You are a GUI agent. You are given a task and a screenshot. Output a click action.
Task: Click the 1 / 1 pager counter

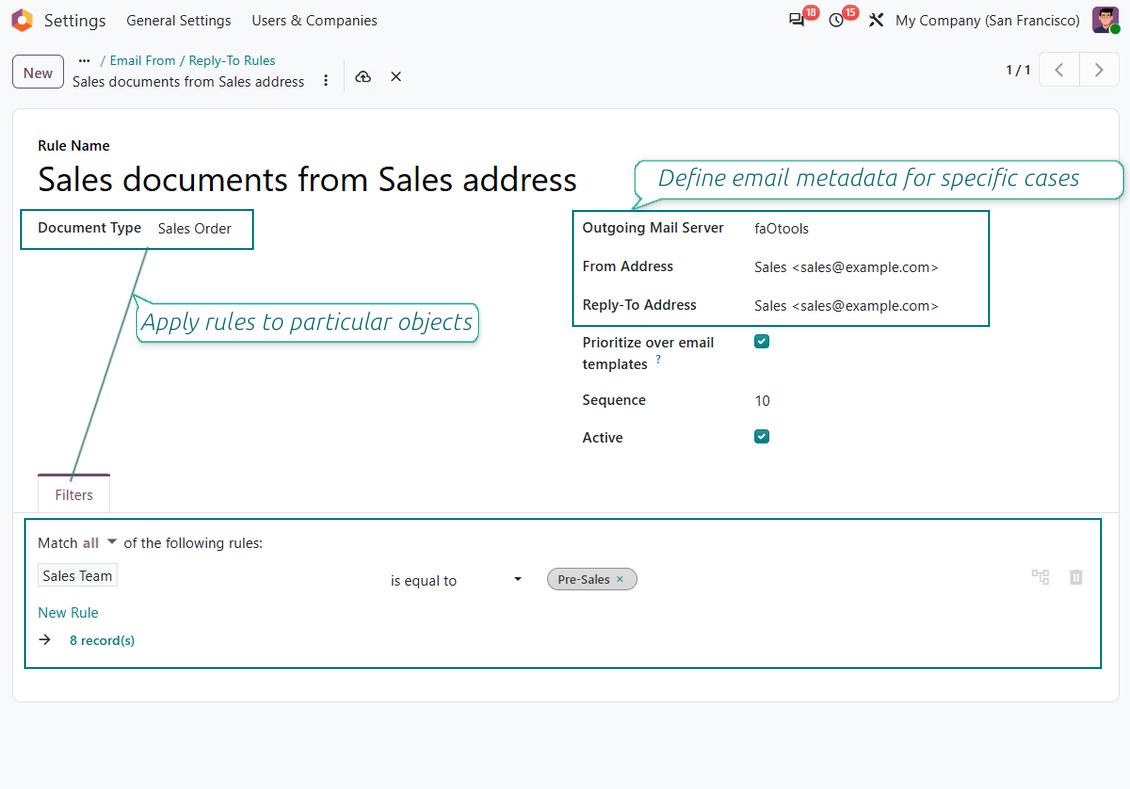click(1018, 70)
